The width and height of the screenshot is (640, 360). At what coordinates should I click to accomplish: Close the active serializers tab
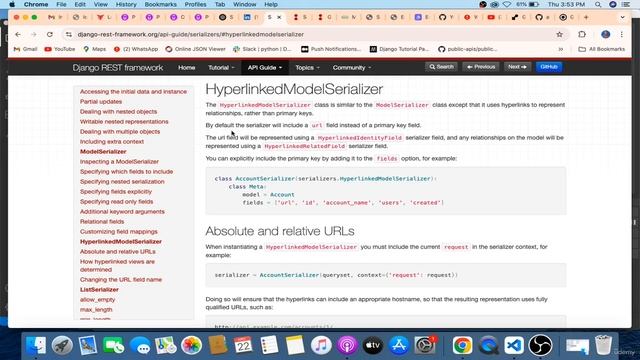coord(280,17)
